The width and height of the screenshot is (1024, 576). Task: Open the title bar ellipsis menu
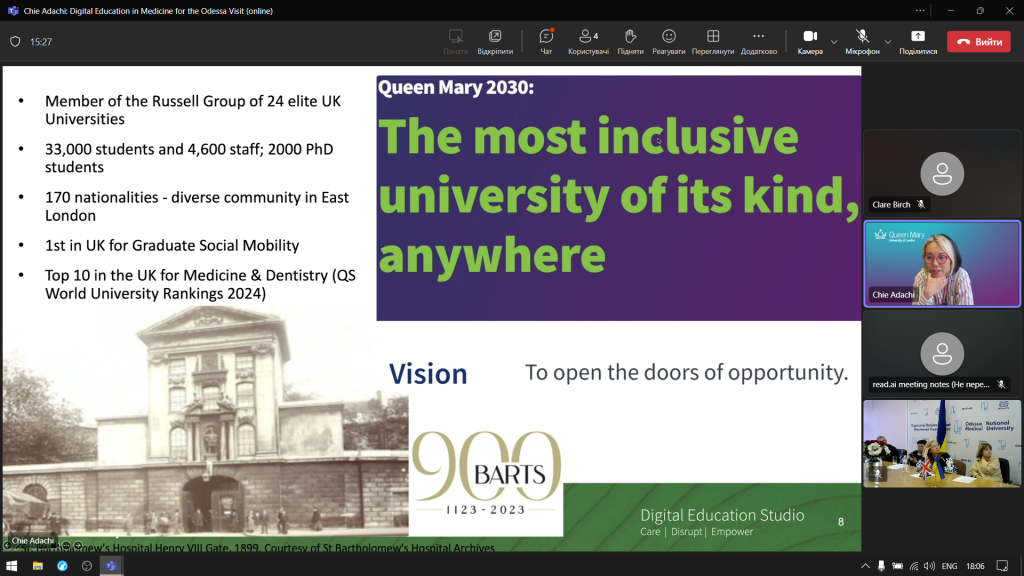pos(920,10)
